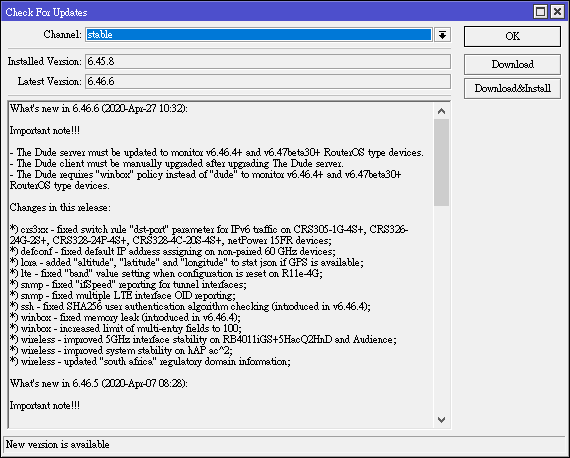Click line "lora - added altitude, latitude and longitude"
570x458 pixels.
click(186, 262)
